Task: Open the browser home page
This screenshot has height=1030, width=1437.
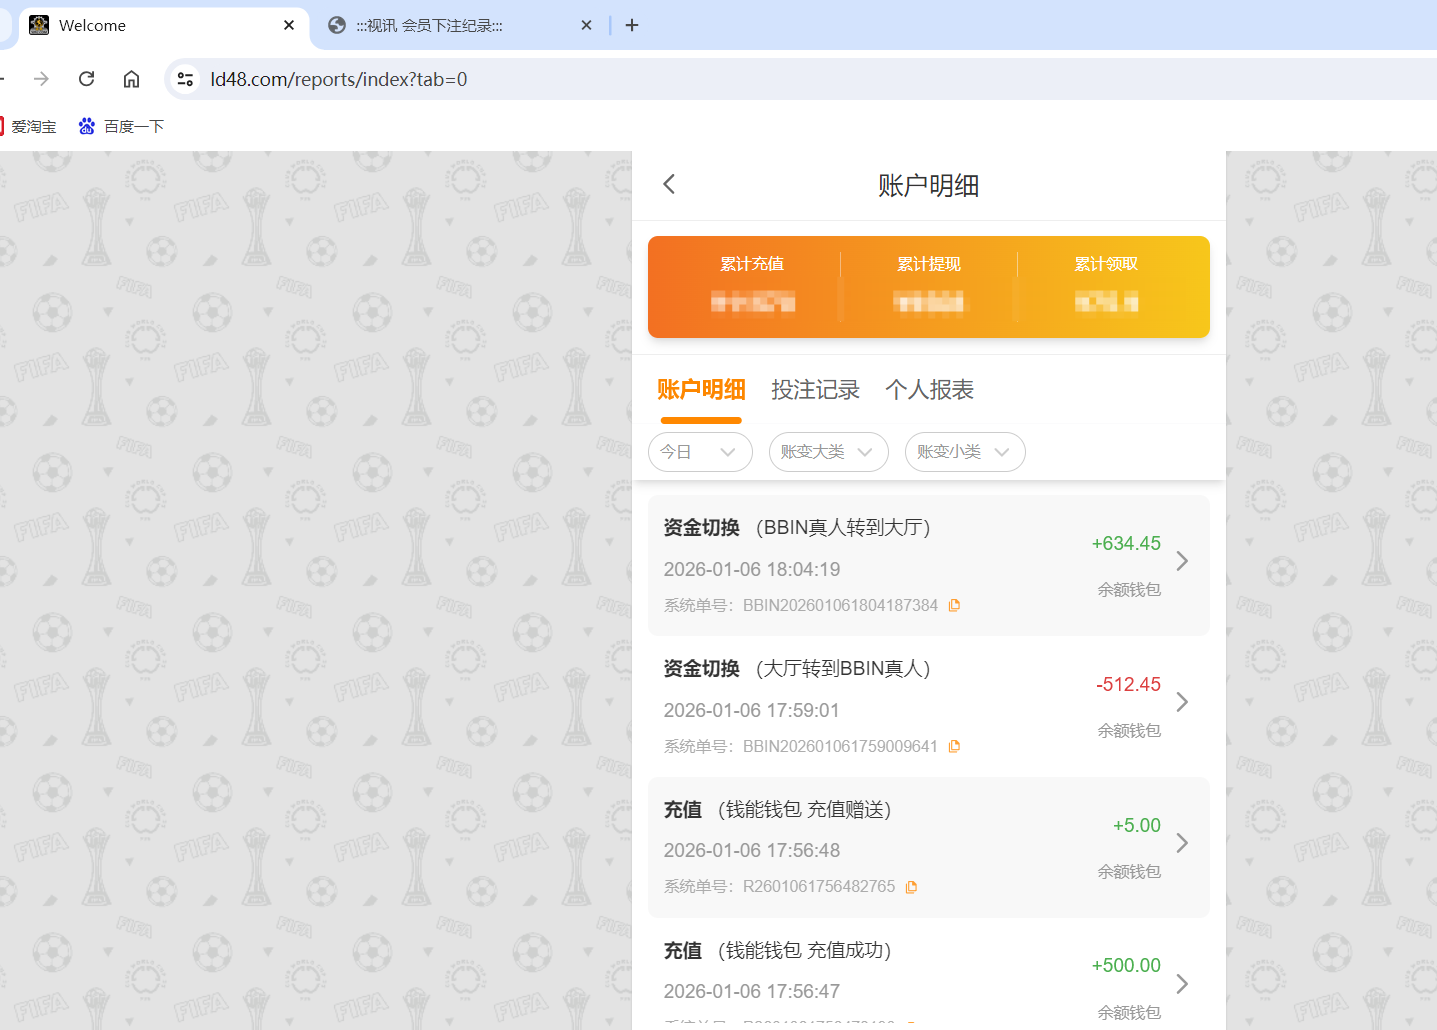Action: pyautogui.click(x=131, y=78)
